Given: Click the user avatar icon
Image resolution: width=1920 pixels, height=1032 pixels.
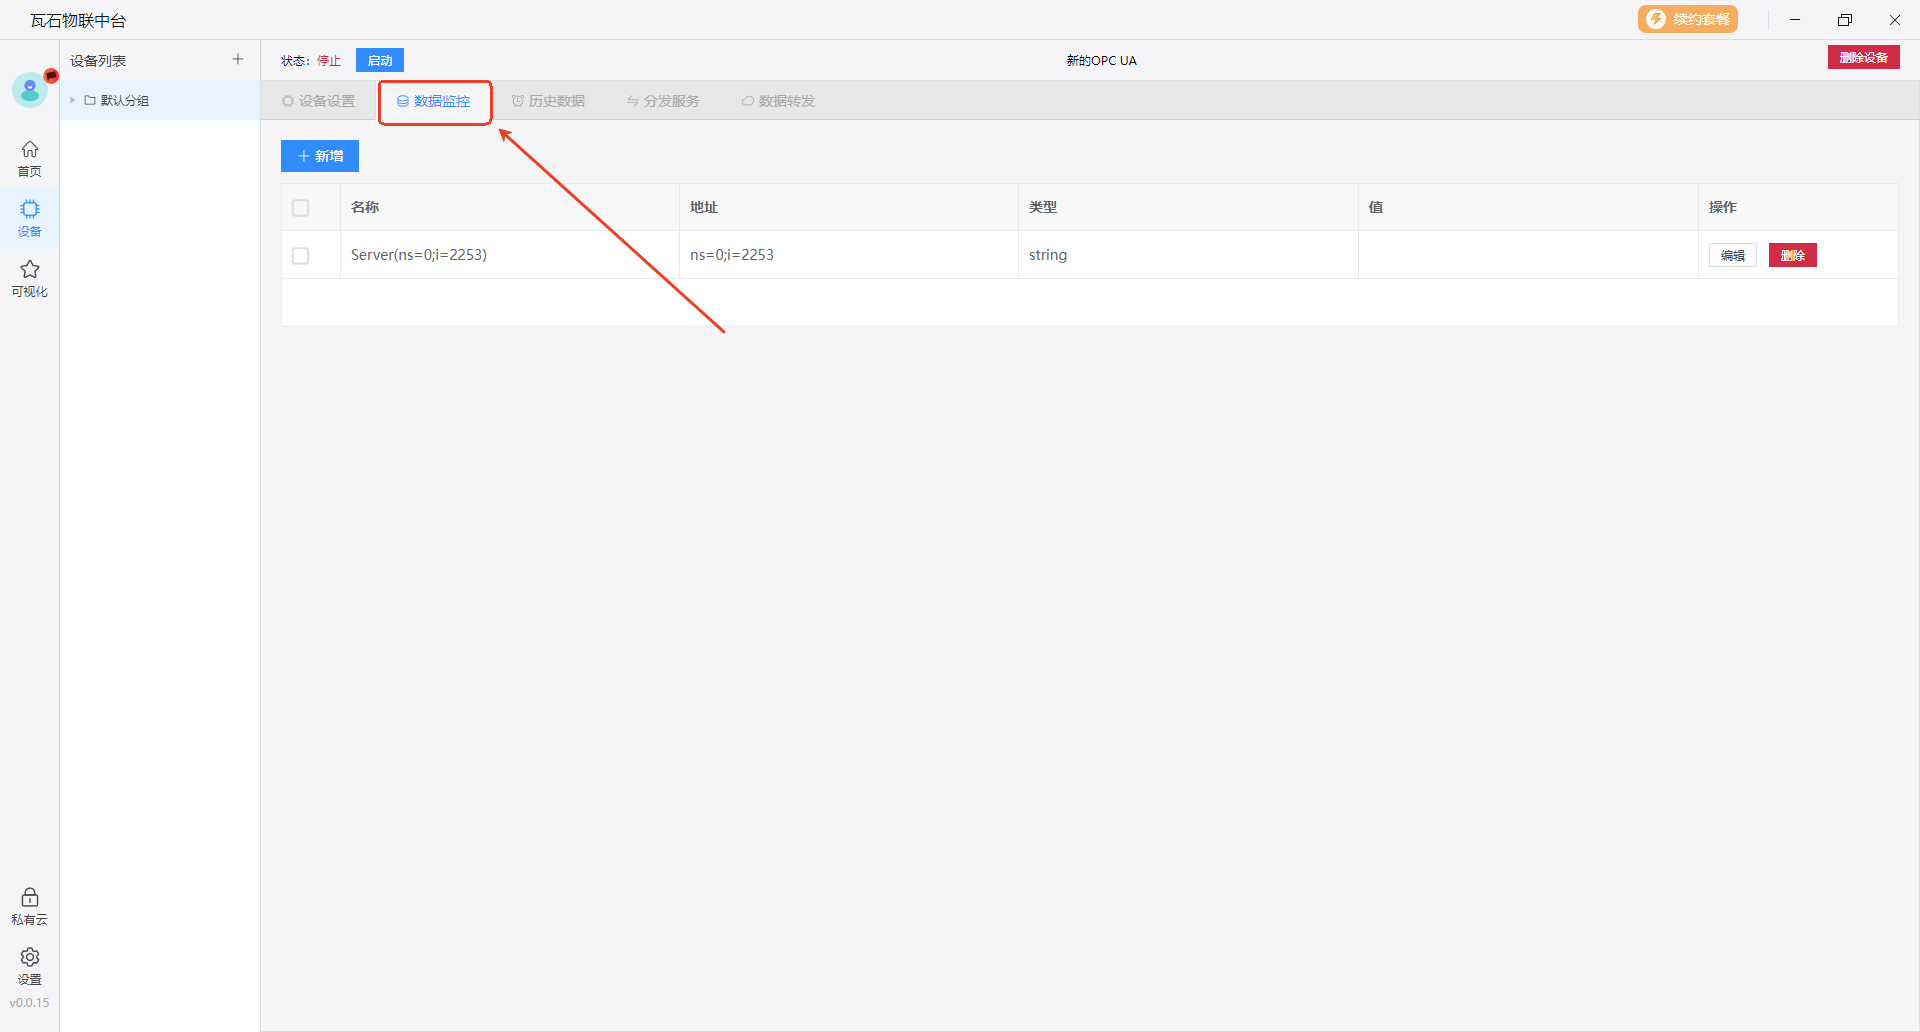Looking at the screenshot, I should 30,91.
